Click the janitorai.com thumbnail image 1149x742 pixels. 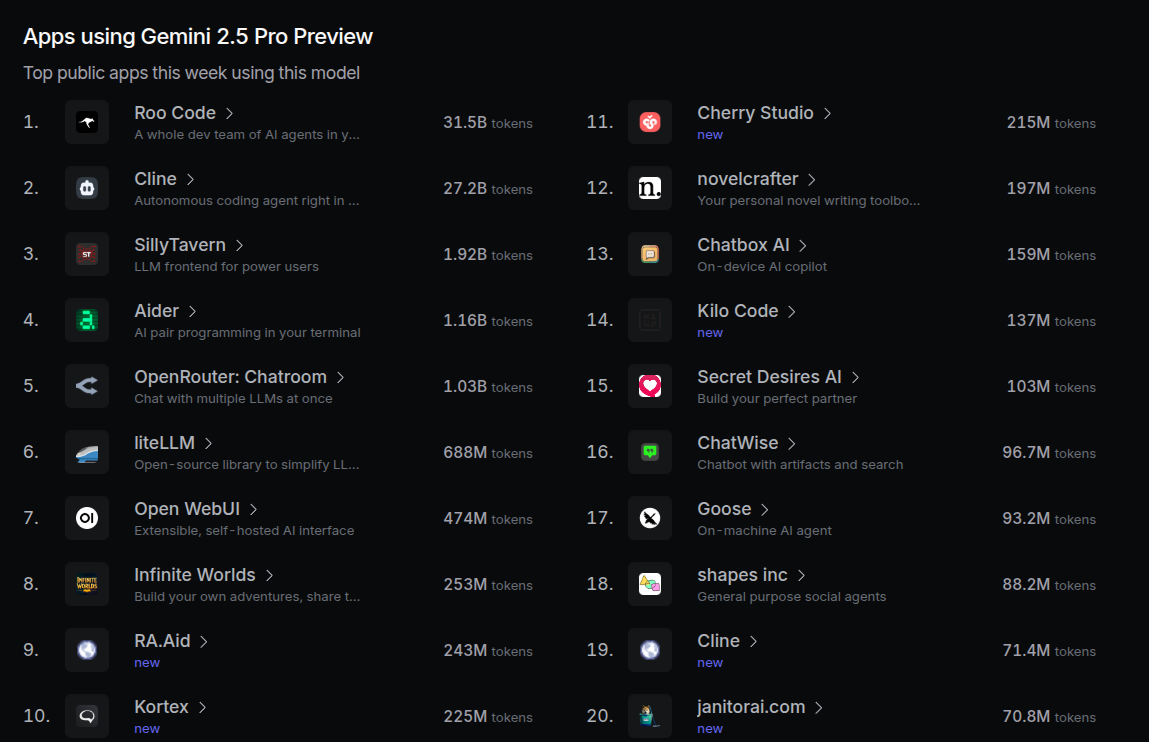click(x=650, y=716)
